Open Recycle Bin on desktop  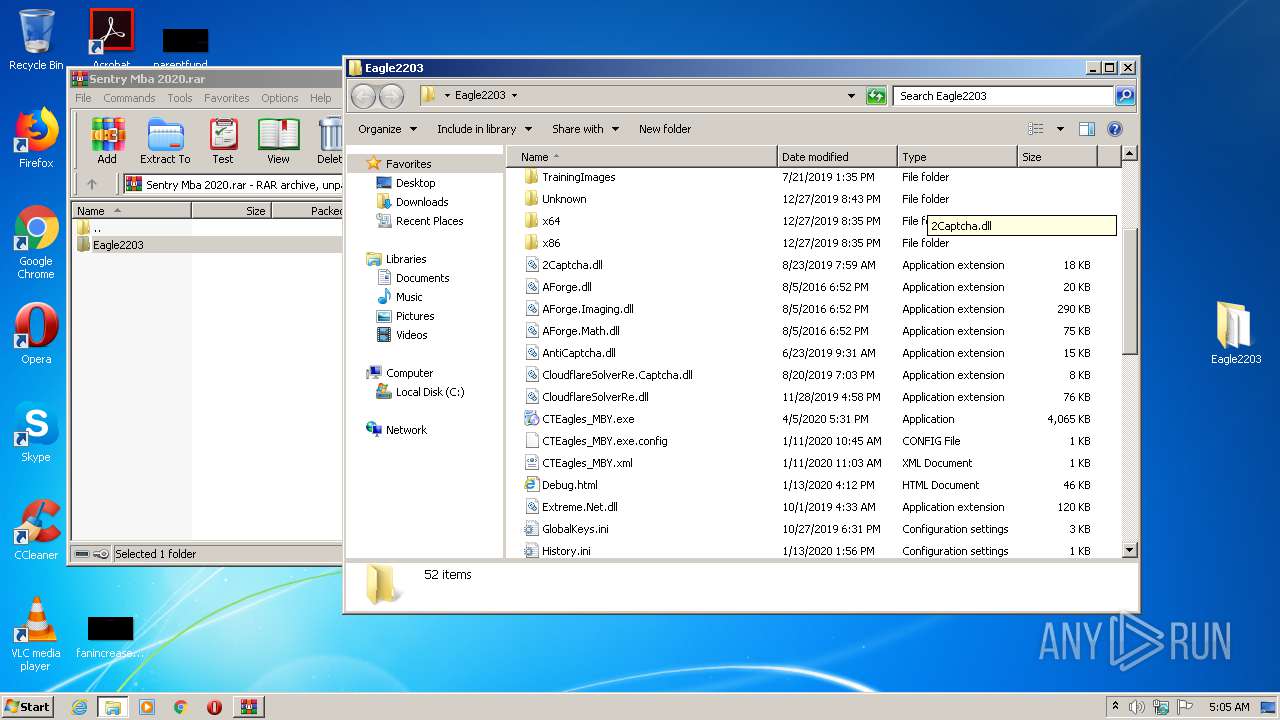pyautogui.click(x=36, y=40)
